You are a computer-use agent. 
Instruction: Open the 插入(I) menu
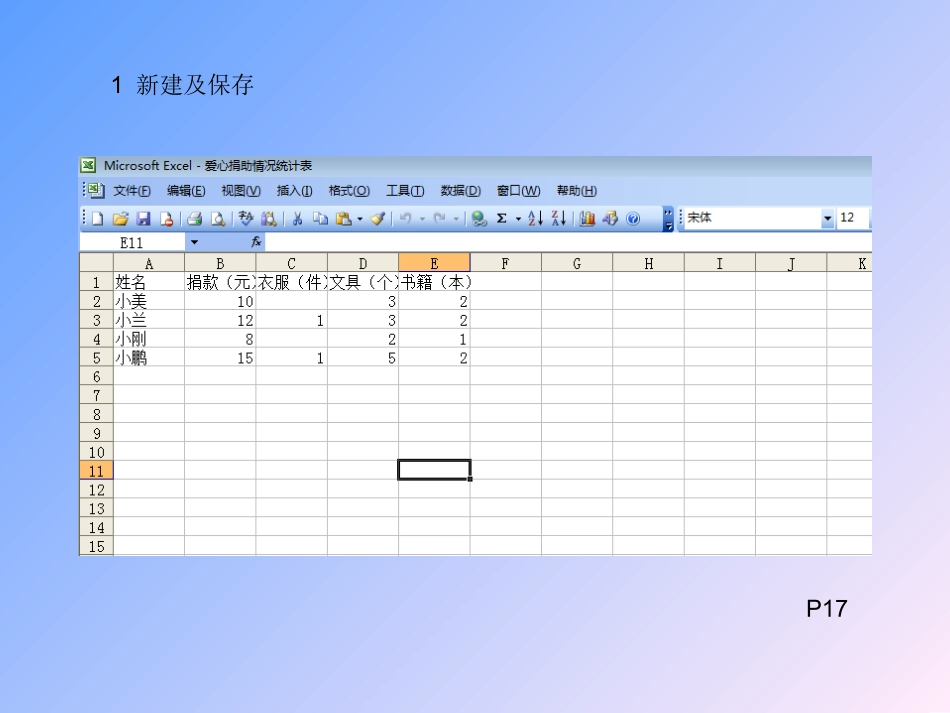(294, 191)
